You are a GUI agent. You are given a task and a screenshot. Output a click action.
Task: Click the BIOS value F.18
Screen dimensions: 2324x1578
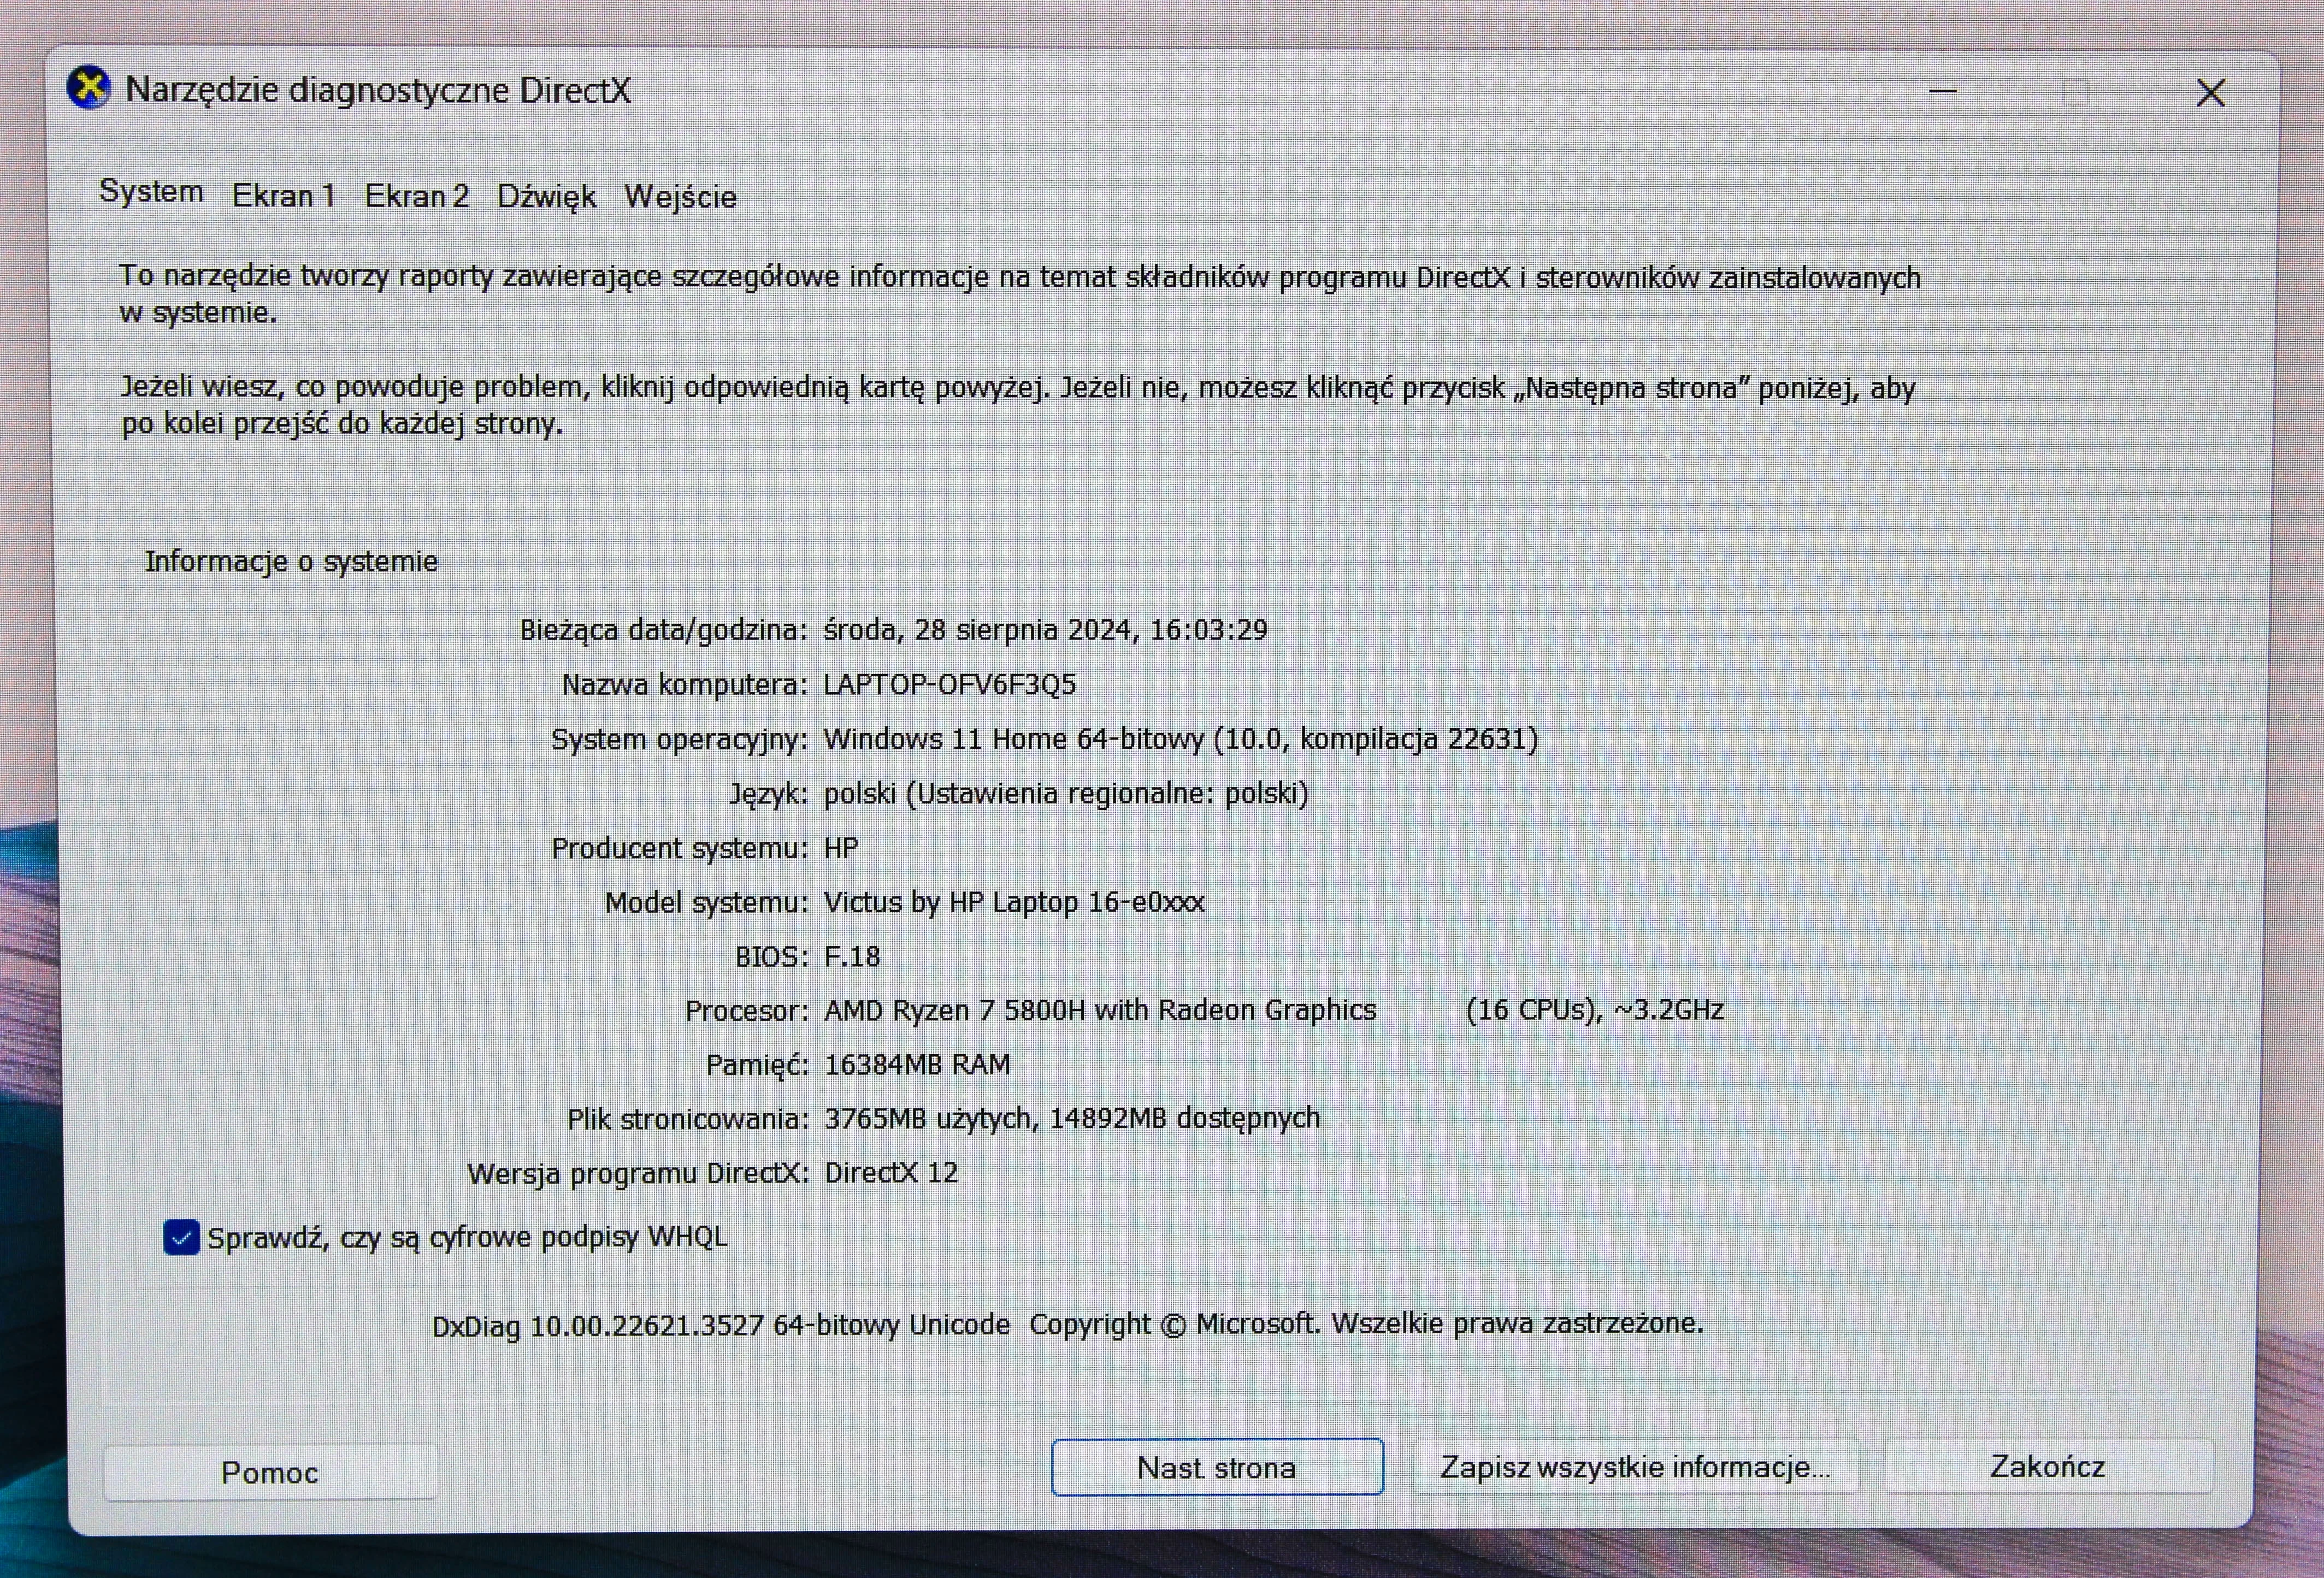point(852,956)
